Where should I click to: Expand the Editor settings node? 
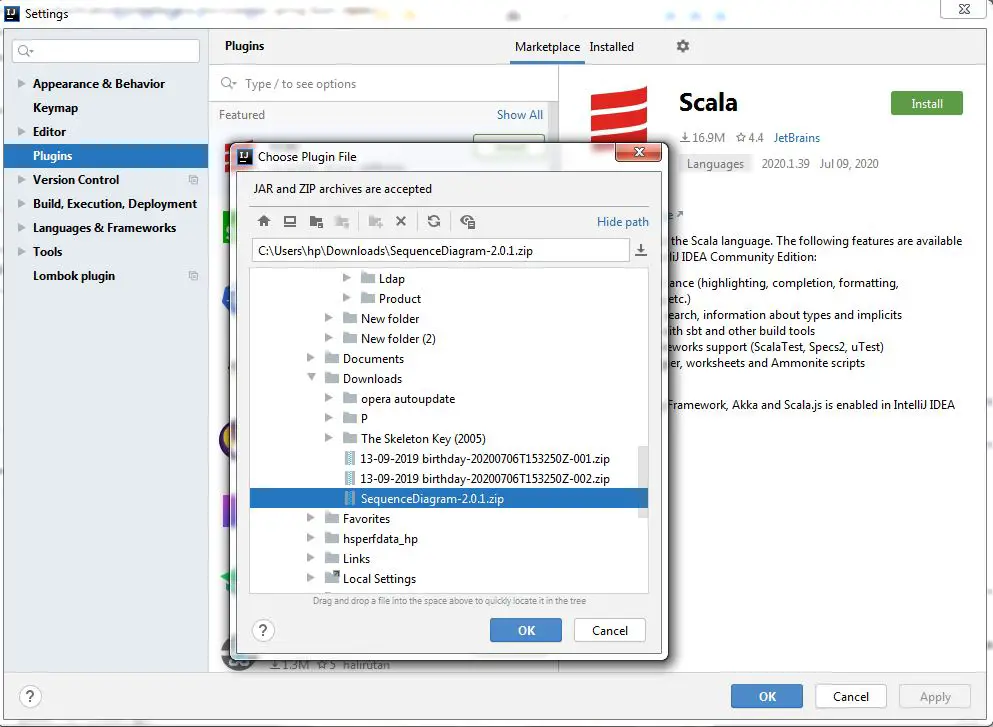[x=22, y=131]
